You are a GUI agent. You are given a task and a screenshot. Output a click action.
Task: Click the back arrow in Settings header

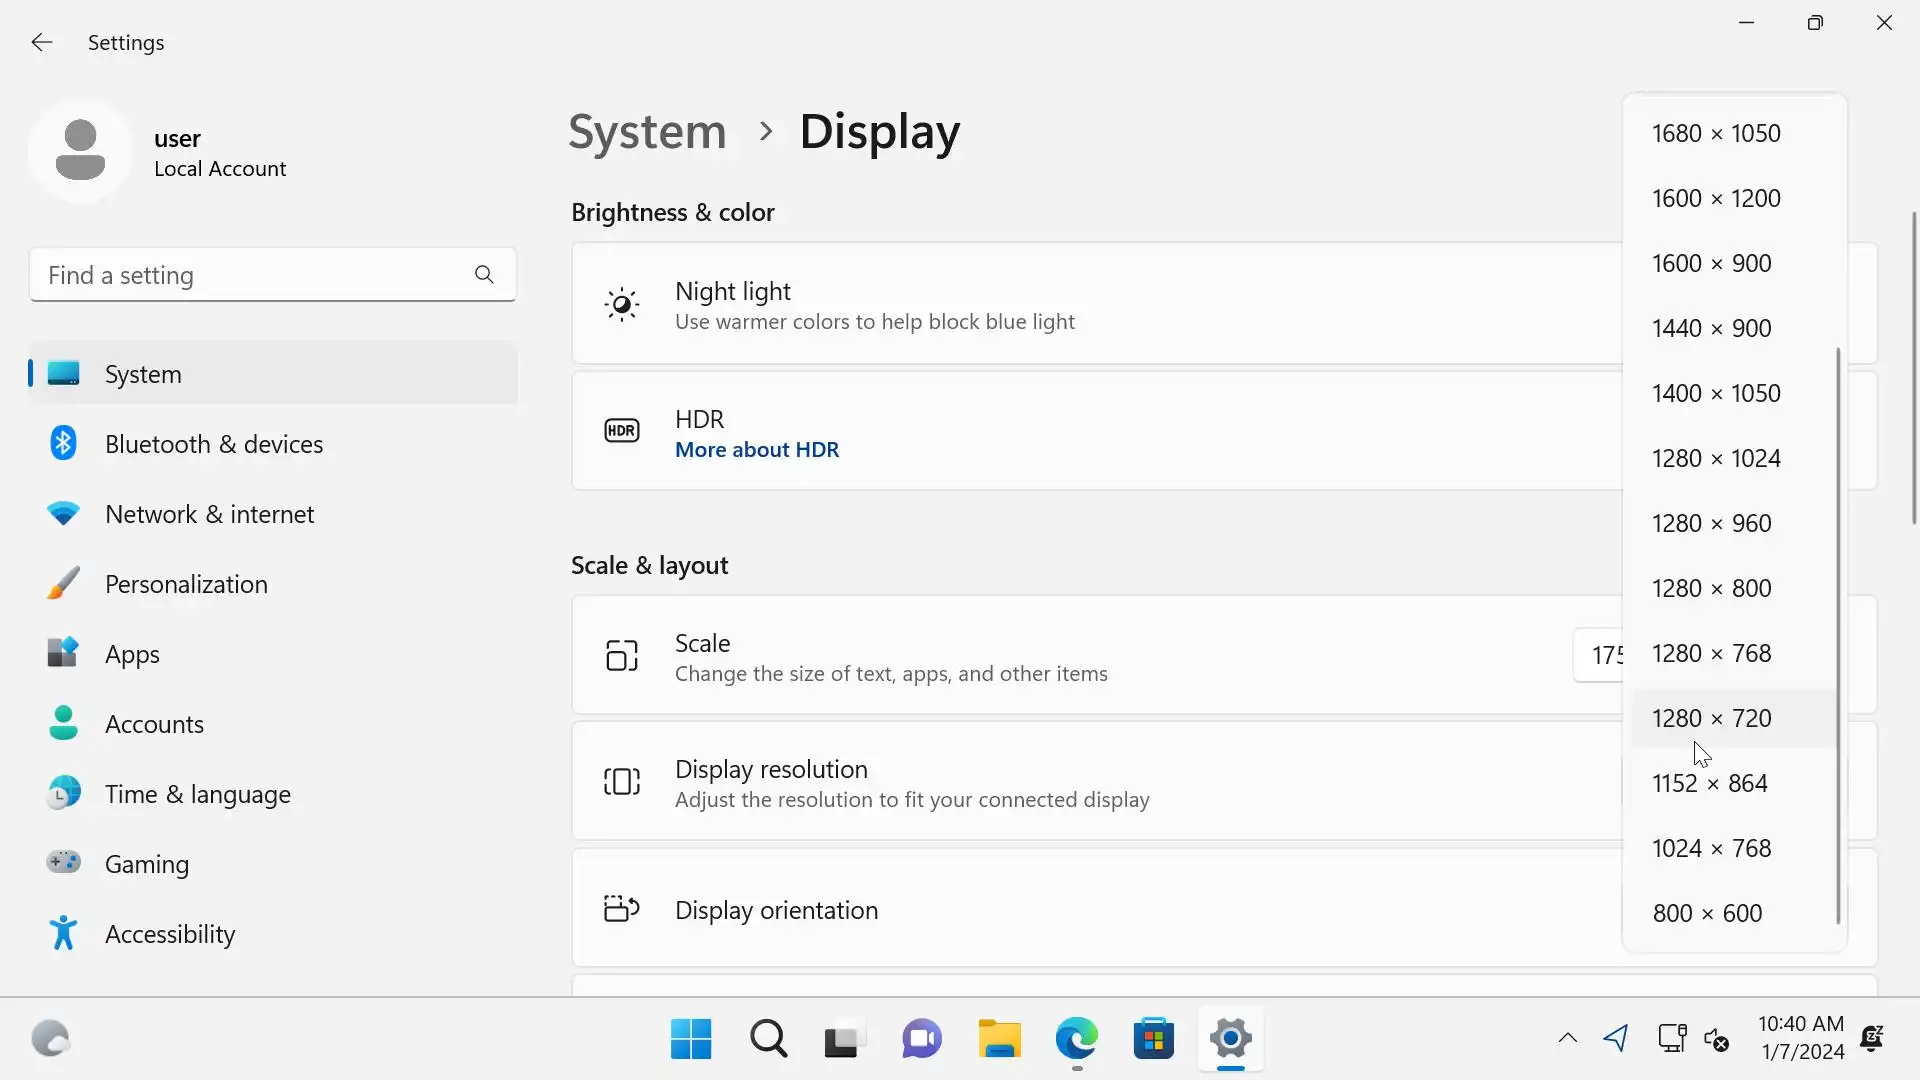tap(41, 42)
